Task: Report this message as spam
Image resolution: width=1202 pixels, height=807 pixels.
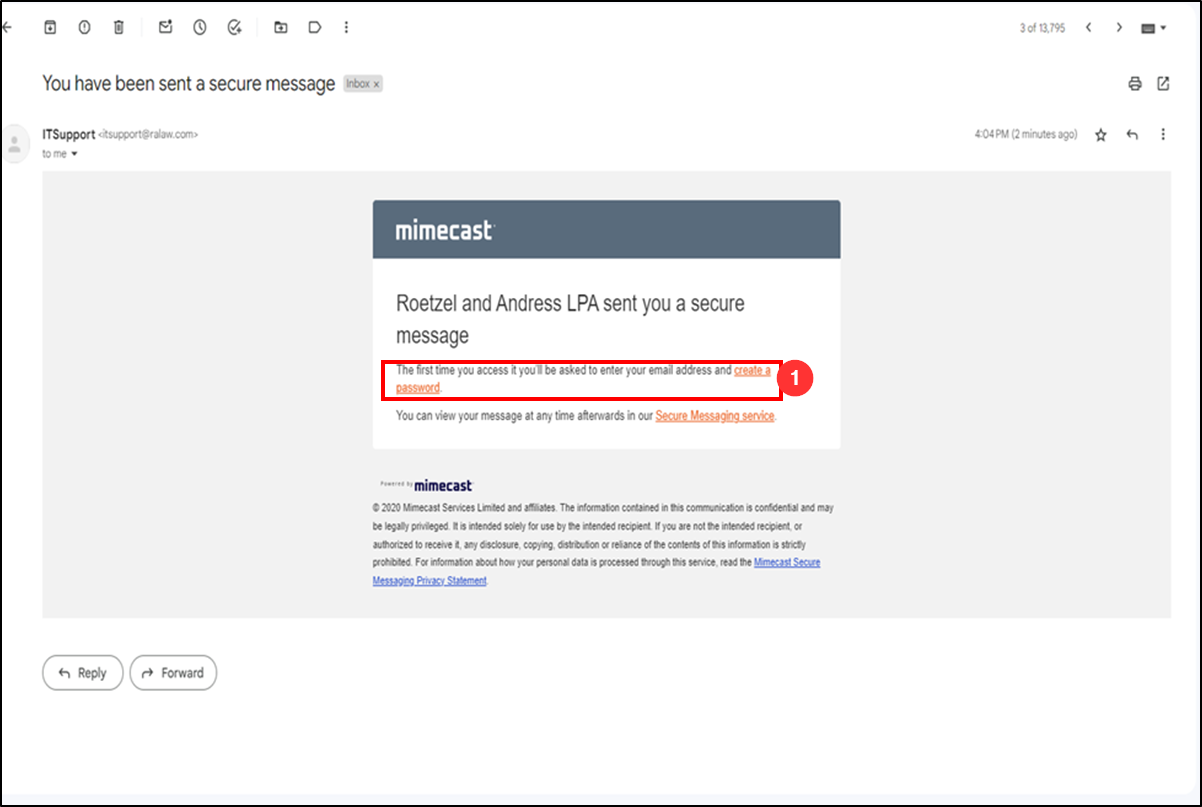Action: point(84,27)
